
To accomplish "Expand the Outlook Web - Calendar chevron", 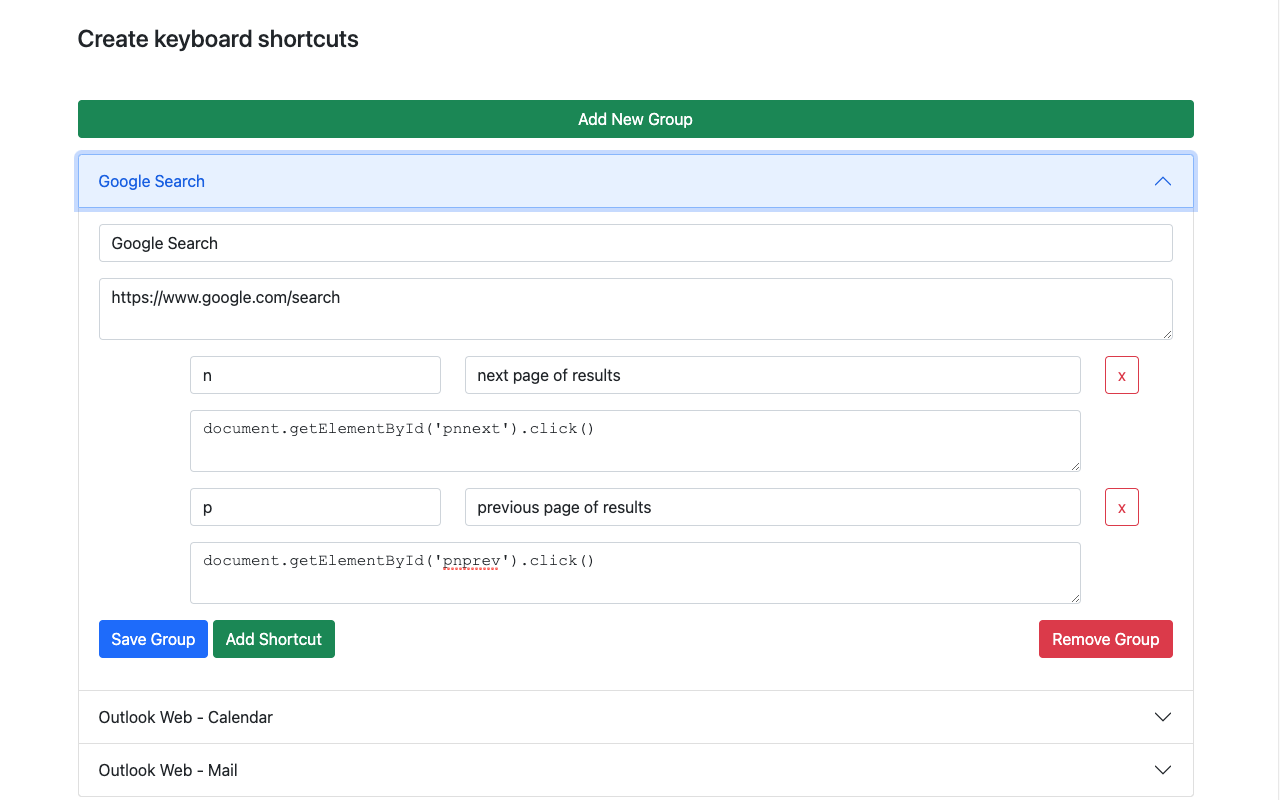I will pyautogui.click(x=1162, y=717).
